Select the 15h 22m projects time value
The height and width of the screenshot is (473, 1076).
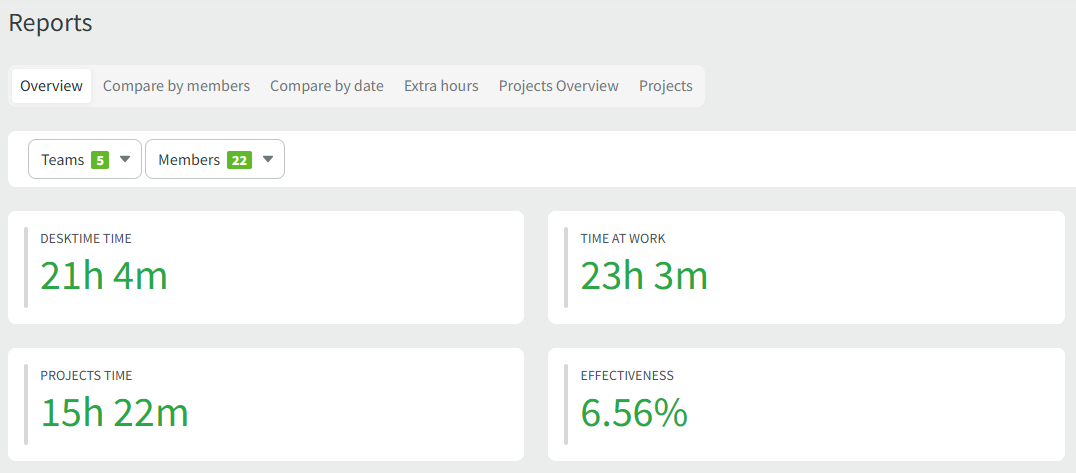[x=114, y=413]
